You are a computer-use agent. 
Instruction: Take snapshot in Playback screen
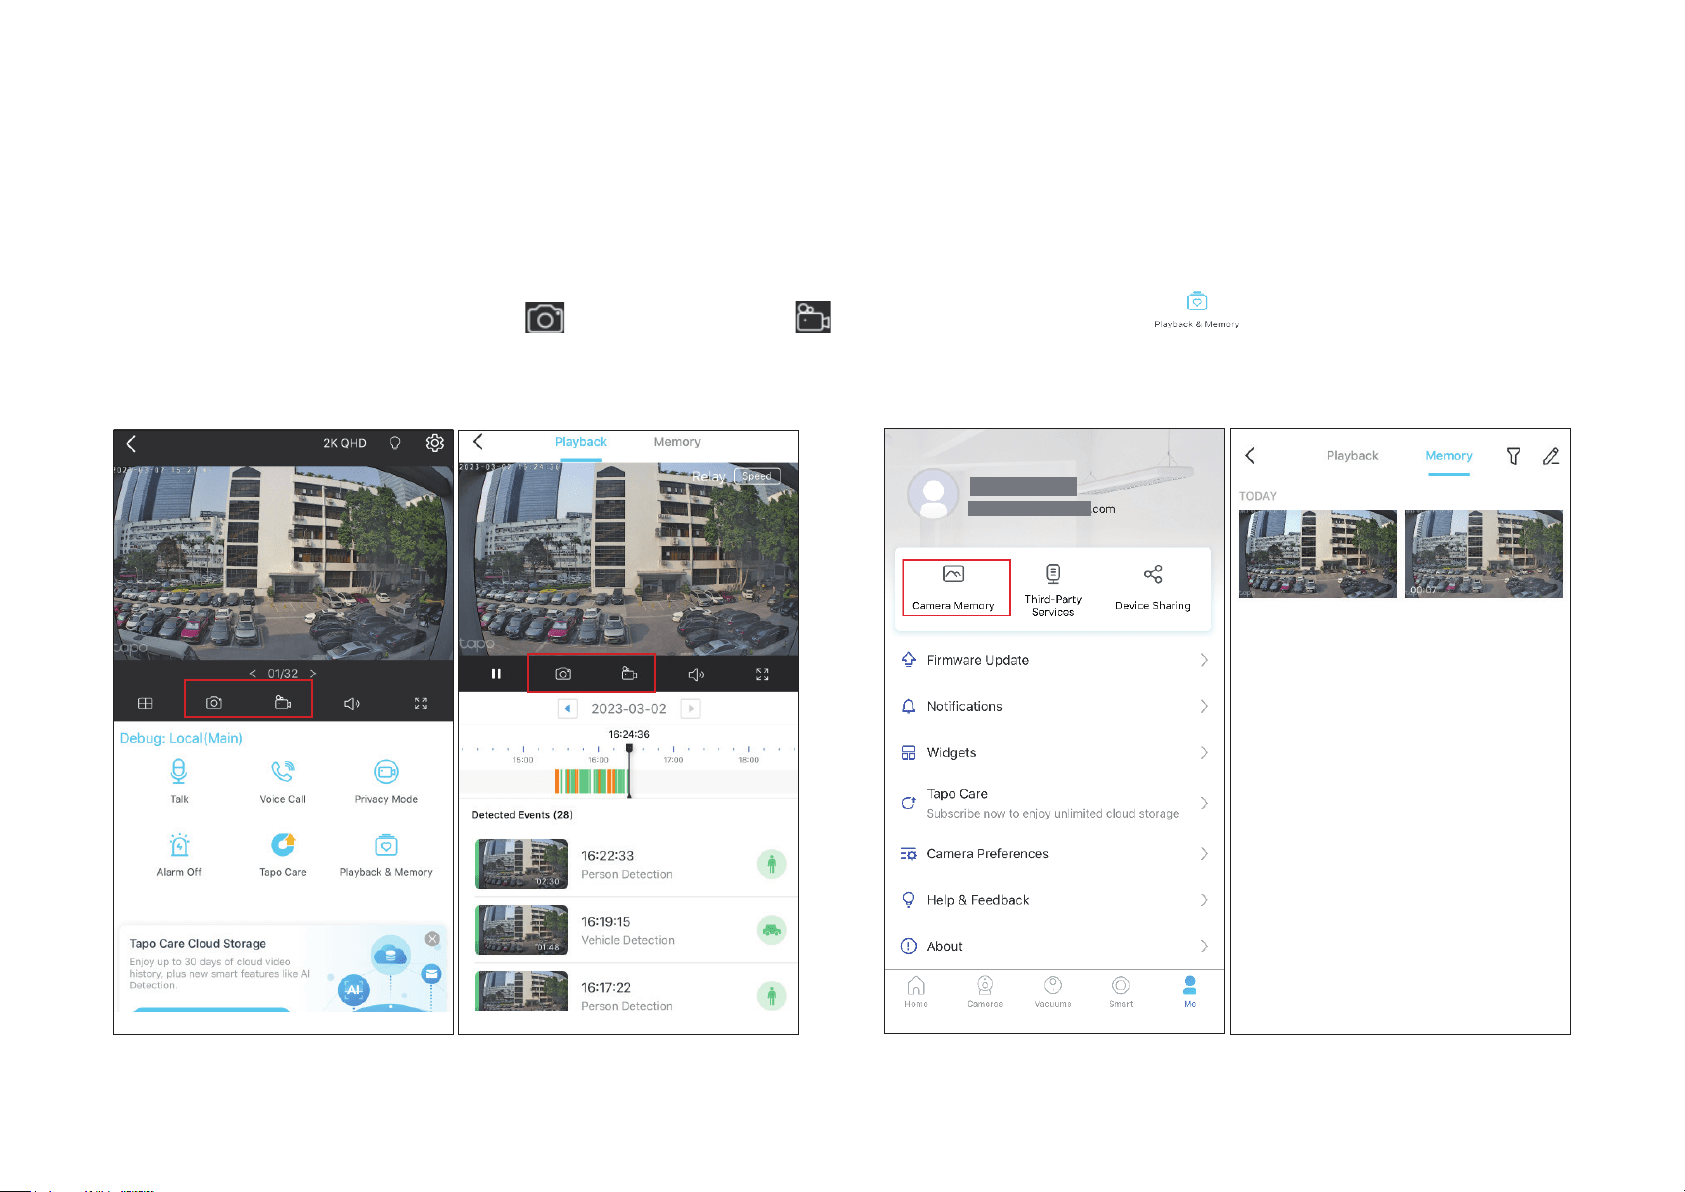coord(564,674)
